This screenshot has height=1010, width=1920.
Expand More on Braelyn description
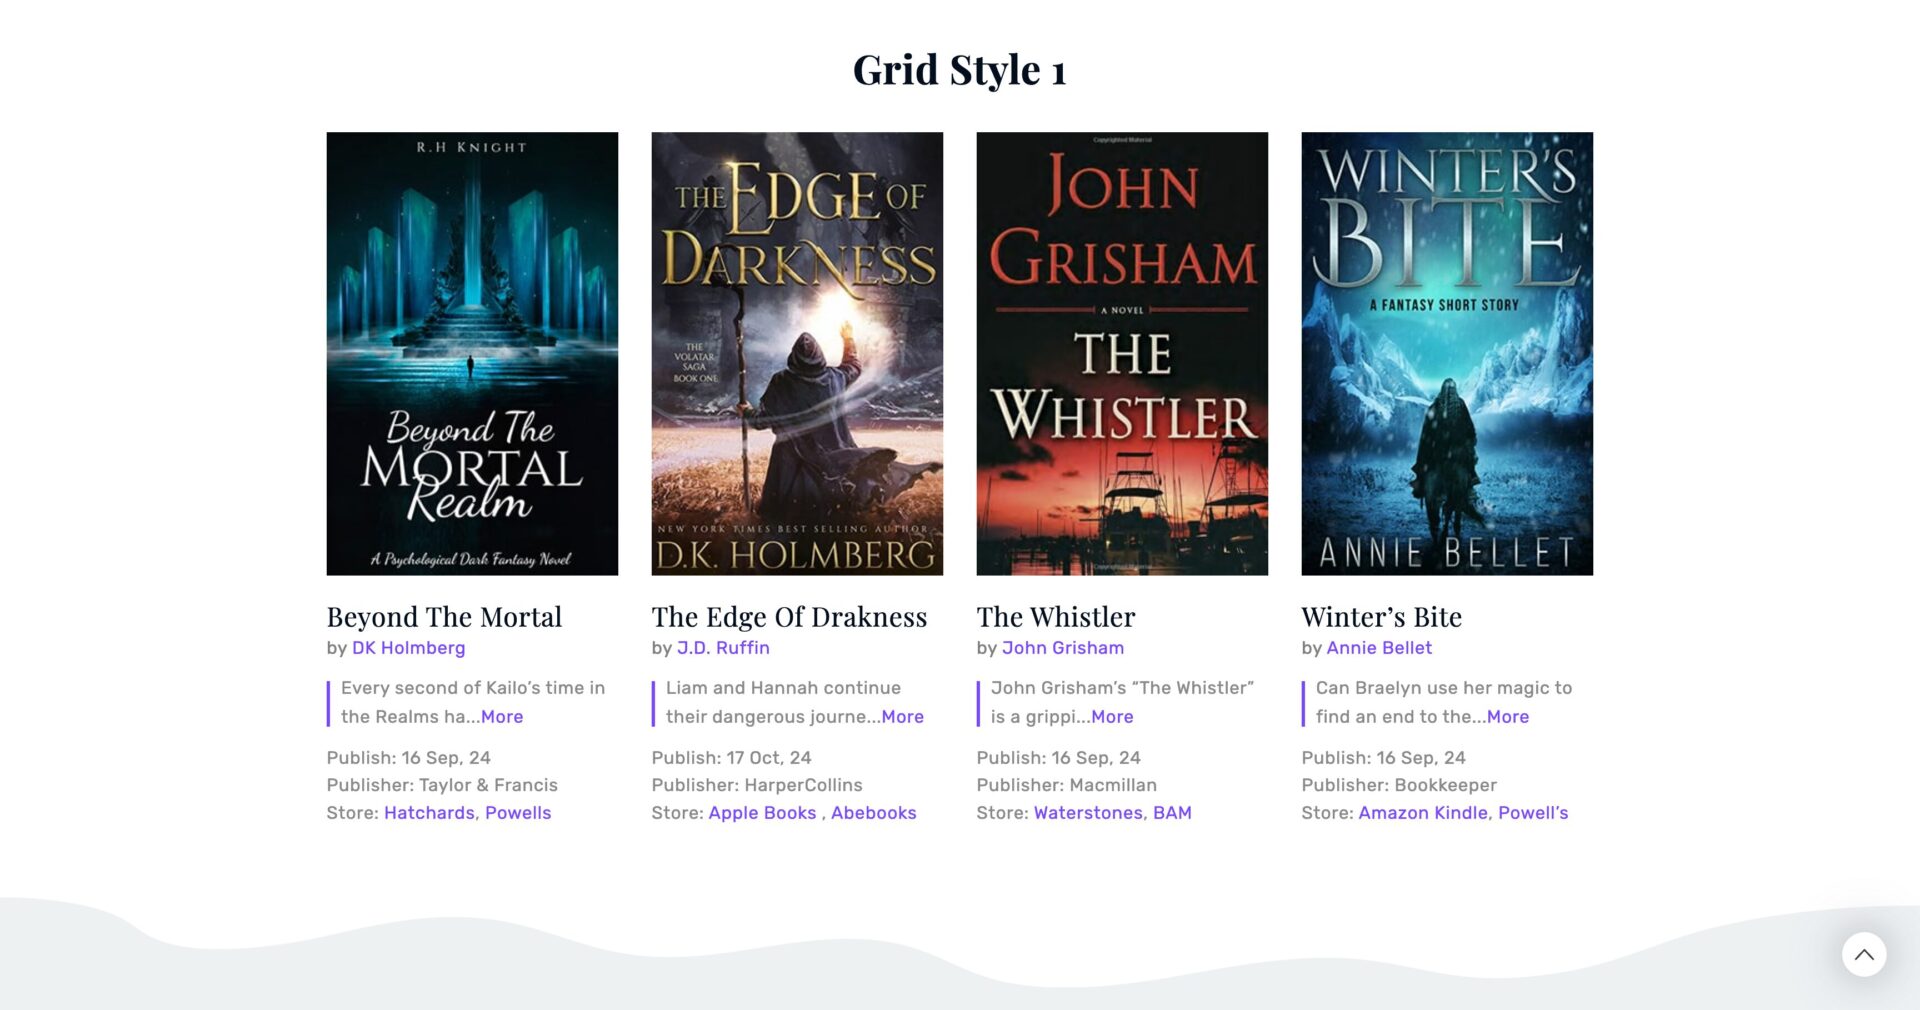1508,717
